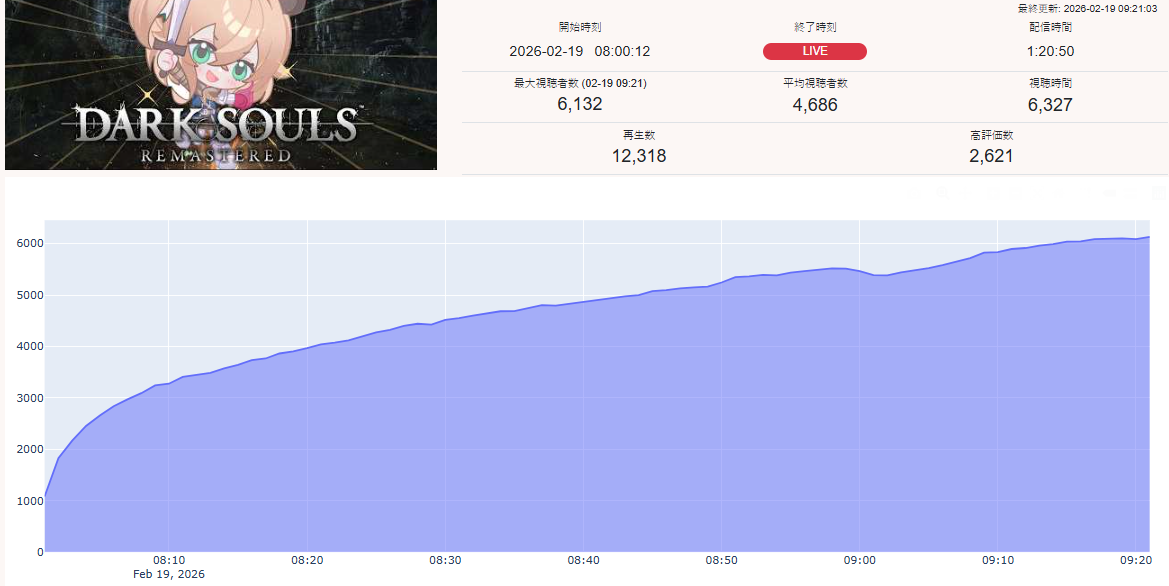This screenshot has height=586, width=1169.
Task: Click the 08:50 x-axis tick label
Action: [721, 560]
